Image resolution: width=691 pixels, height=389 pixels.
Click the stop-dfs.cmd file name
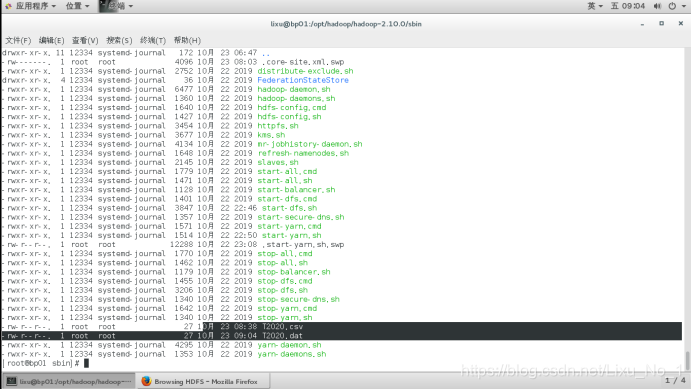pos(285,281)
